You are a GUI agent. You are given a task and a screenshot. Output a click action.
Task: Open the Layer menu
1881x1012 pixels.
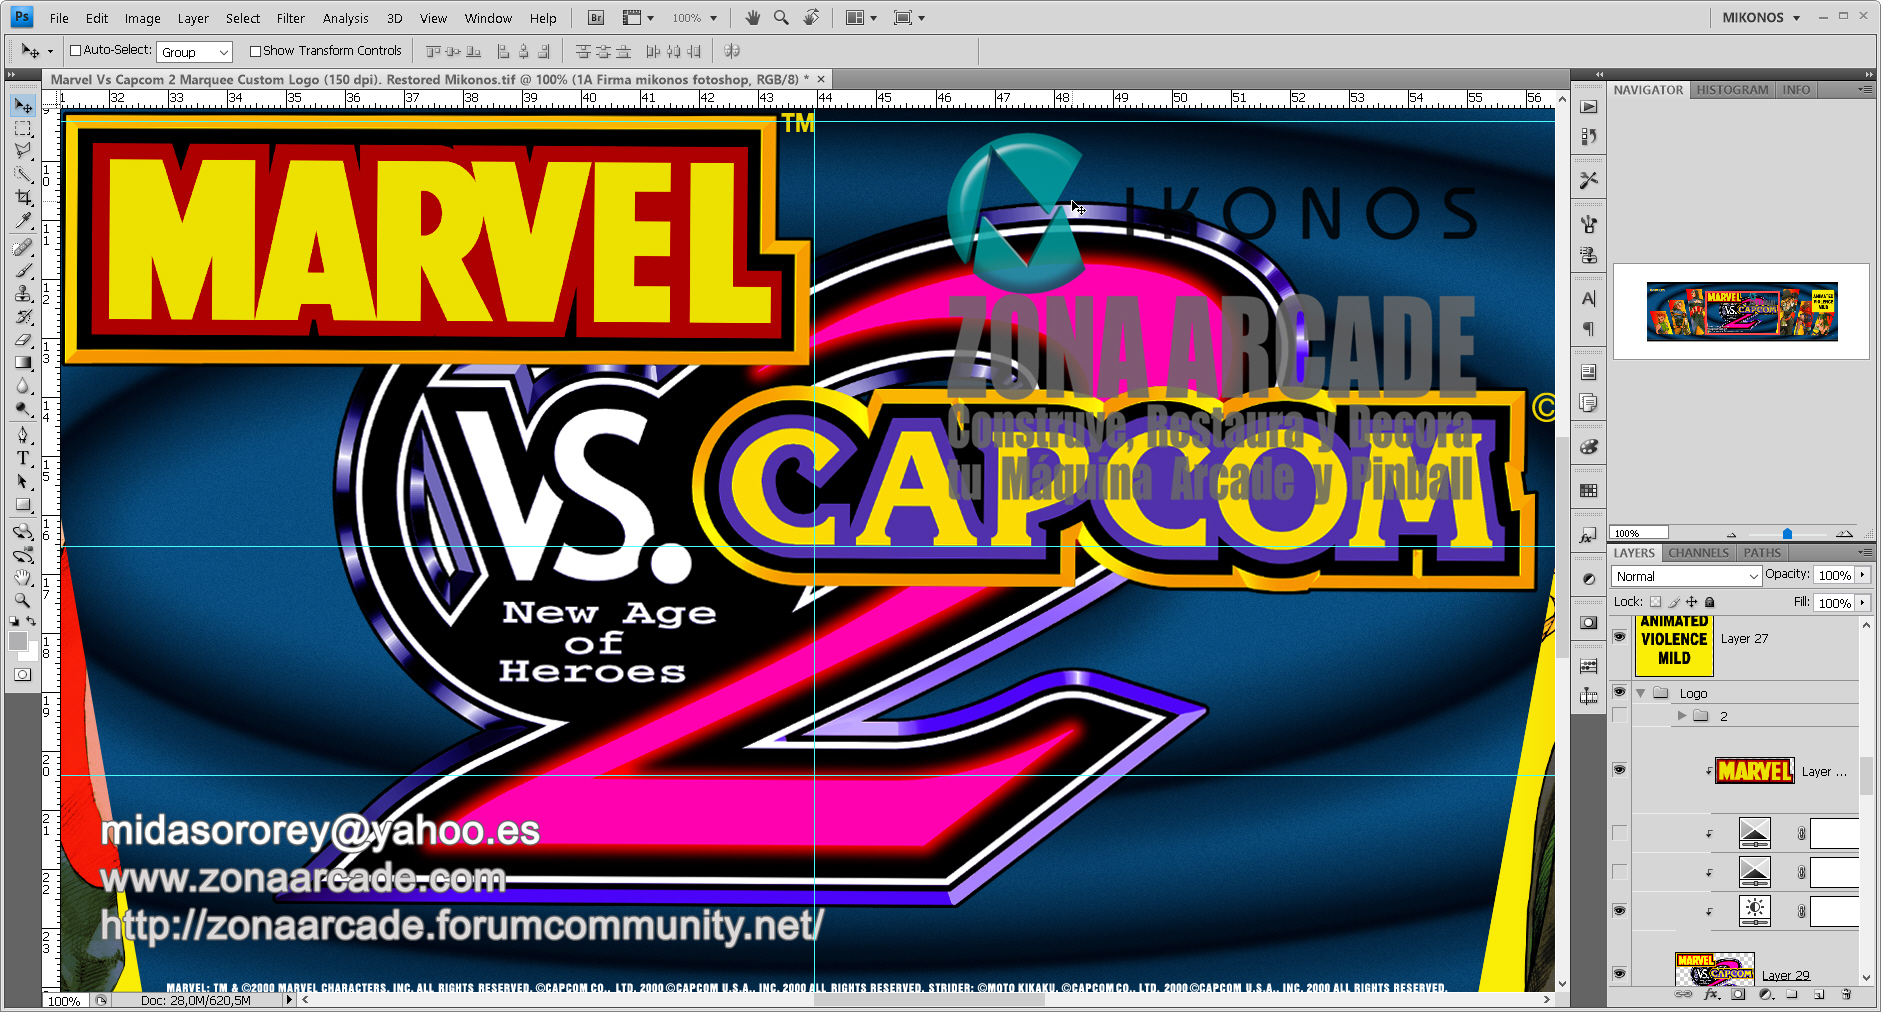tap(193, 18)
